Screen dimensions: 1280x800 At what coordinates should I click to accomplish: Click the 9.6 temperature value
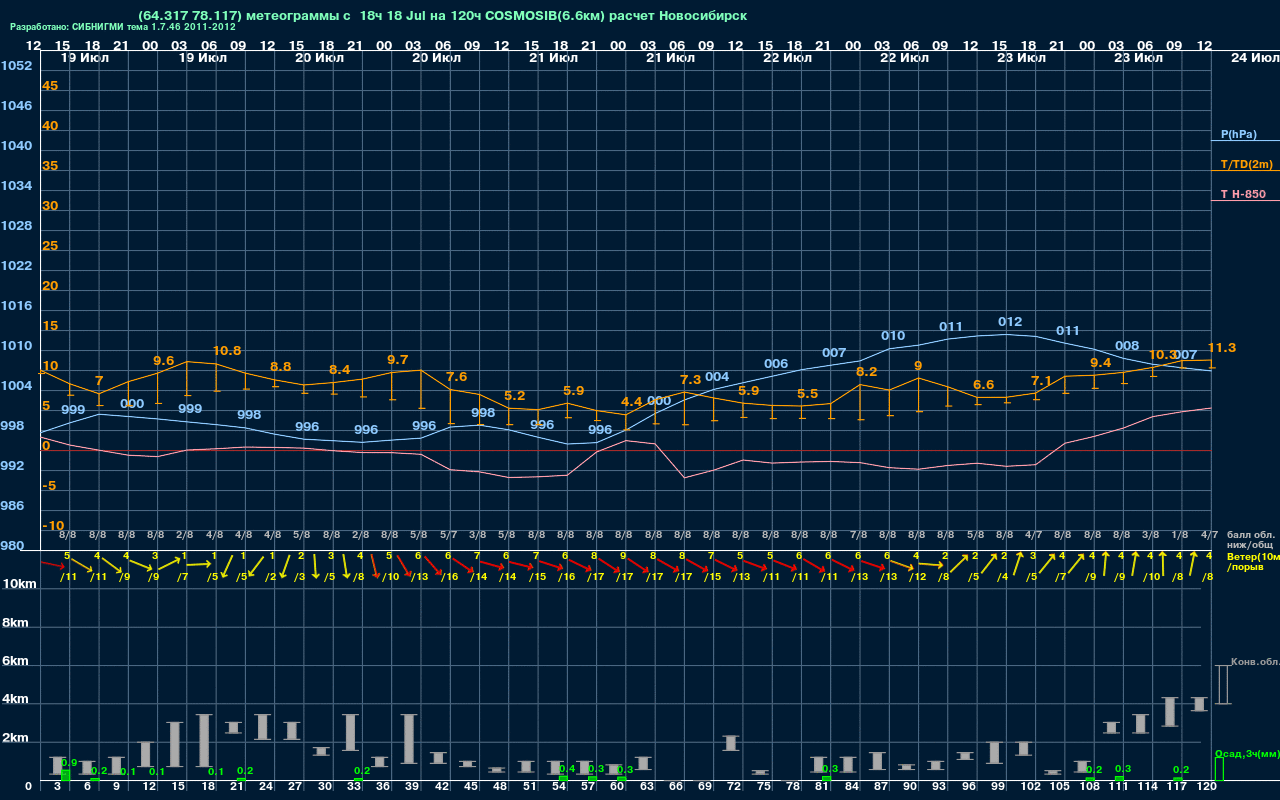point(163,360)
